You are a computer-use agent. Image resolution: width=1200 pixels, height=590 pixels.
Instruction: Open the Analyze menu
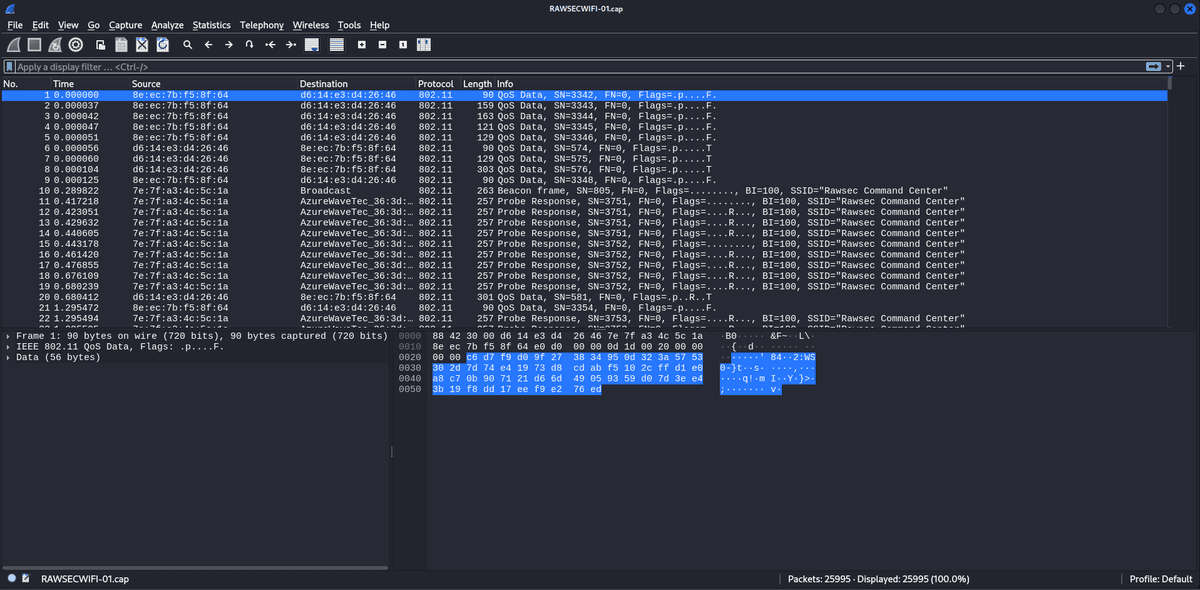click(x=168, y=25)
